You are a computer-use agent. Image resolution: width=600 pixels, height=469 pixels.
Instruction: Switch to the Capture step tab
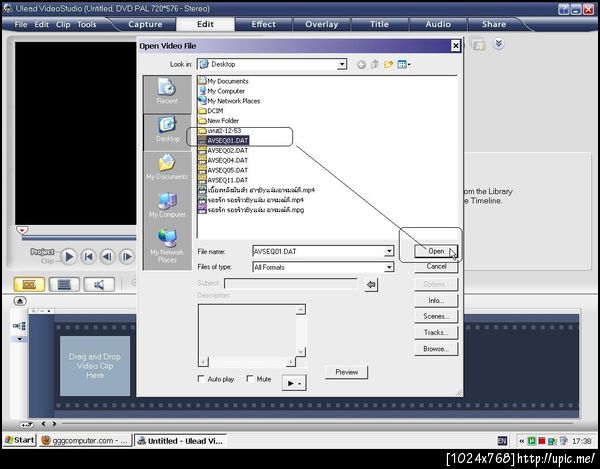pos(145,24)
